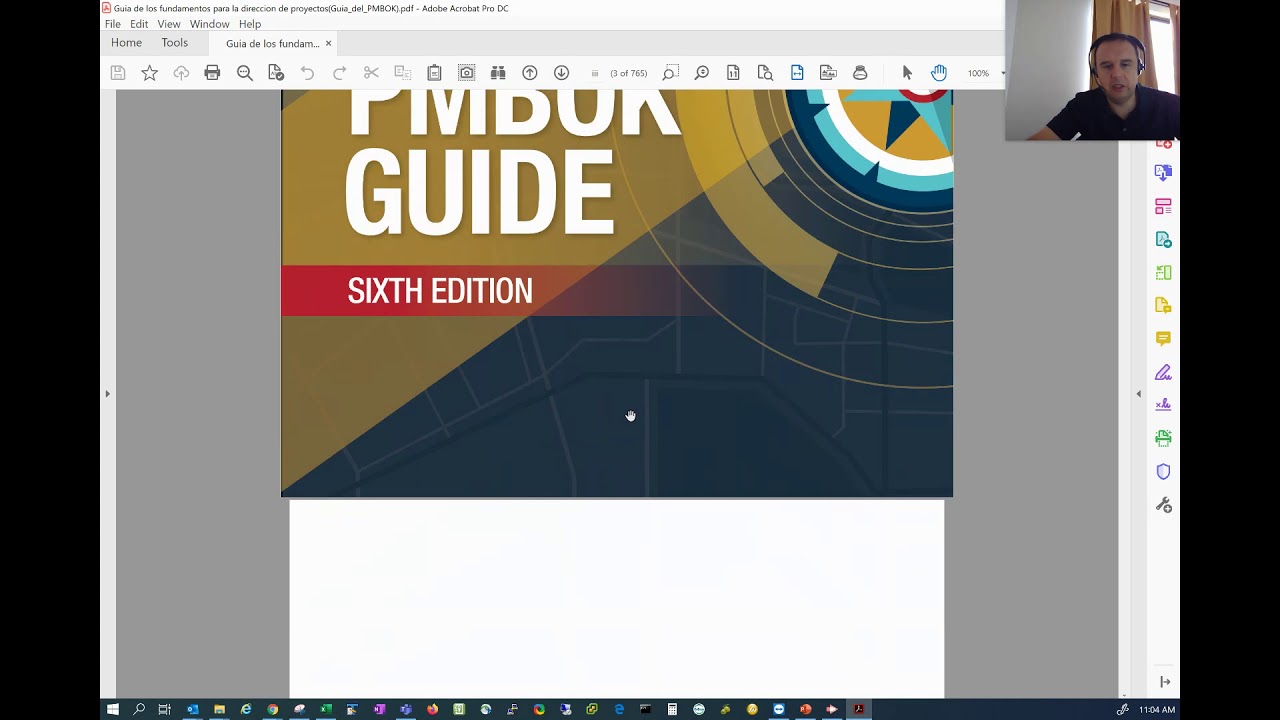Open the Windows Start menu
1280x720 pixels.
point(113,709)
